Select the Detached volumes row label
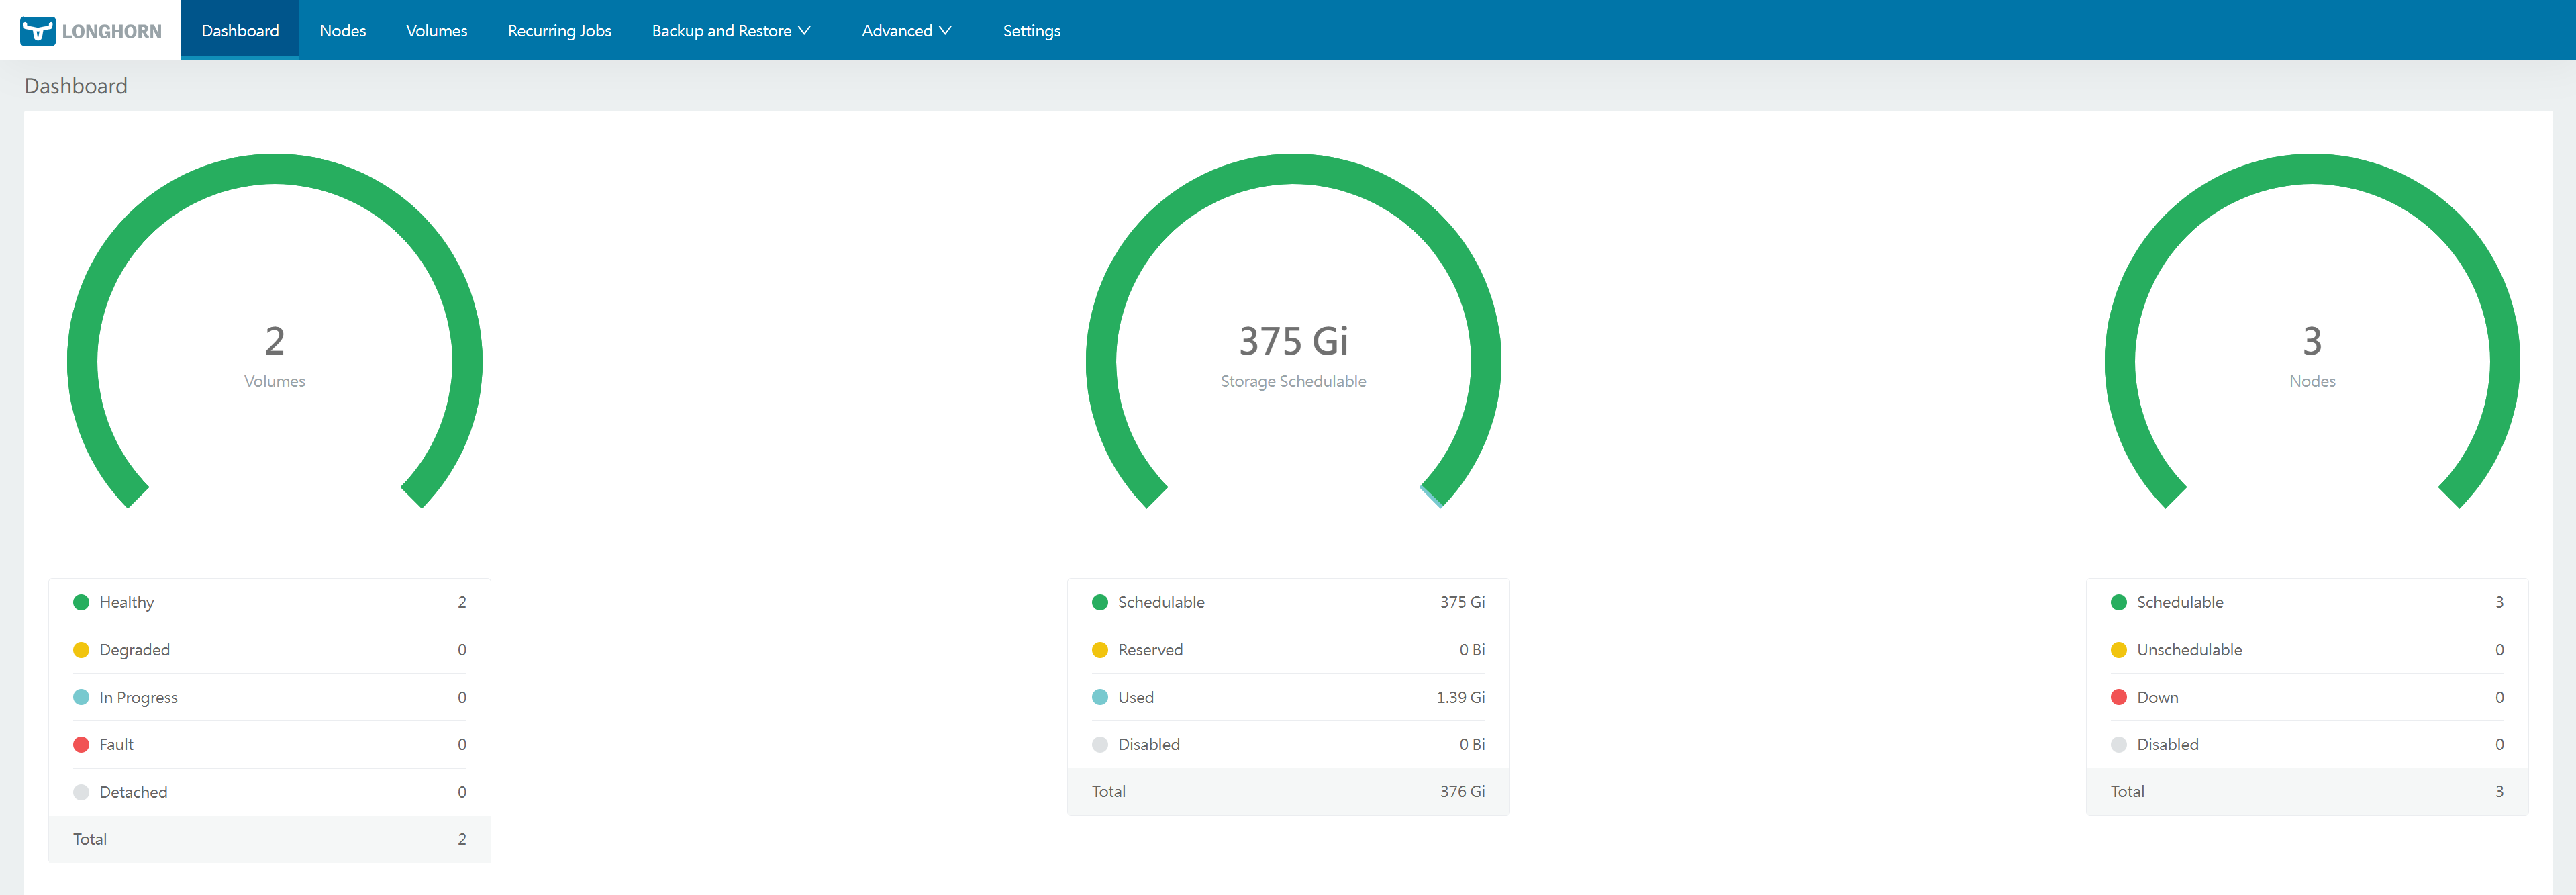The height and width of the screenshot is (895, 2576). pos(134,792)
